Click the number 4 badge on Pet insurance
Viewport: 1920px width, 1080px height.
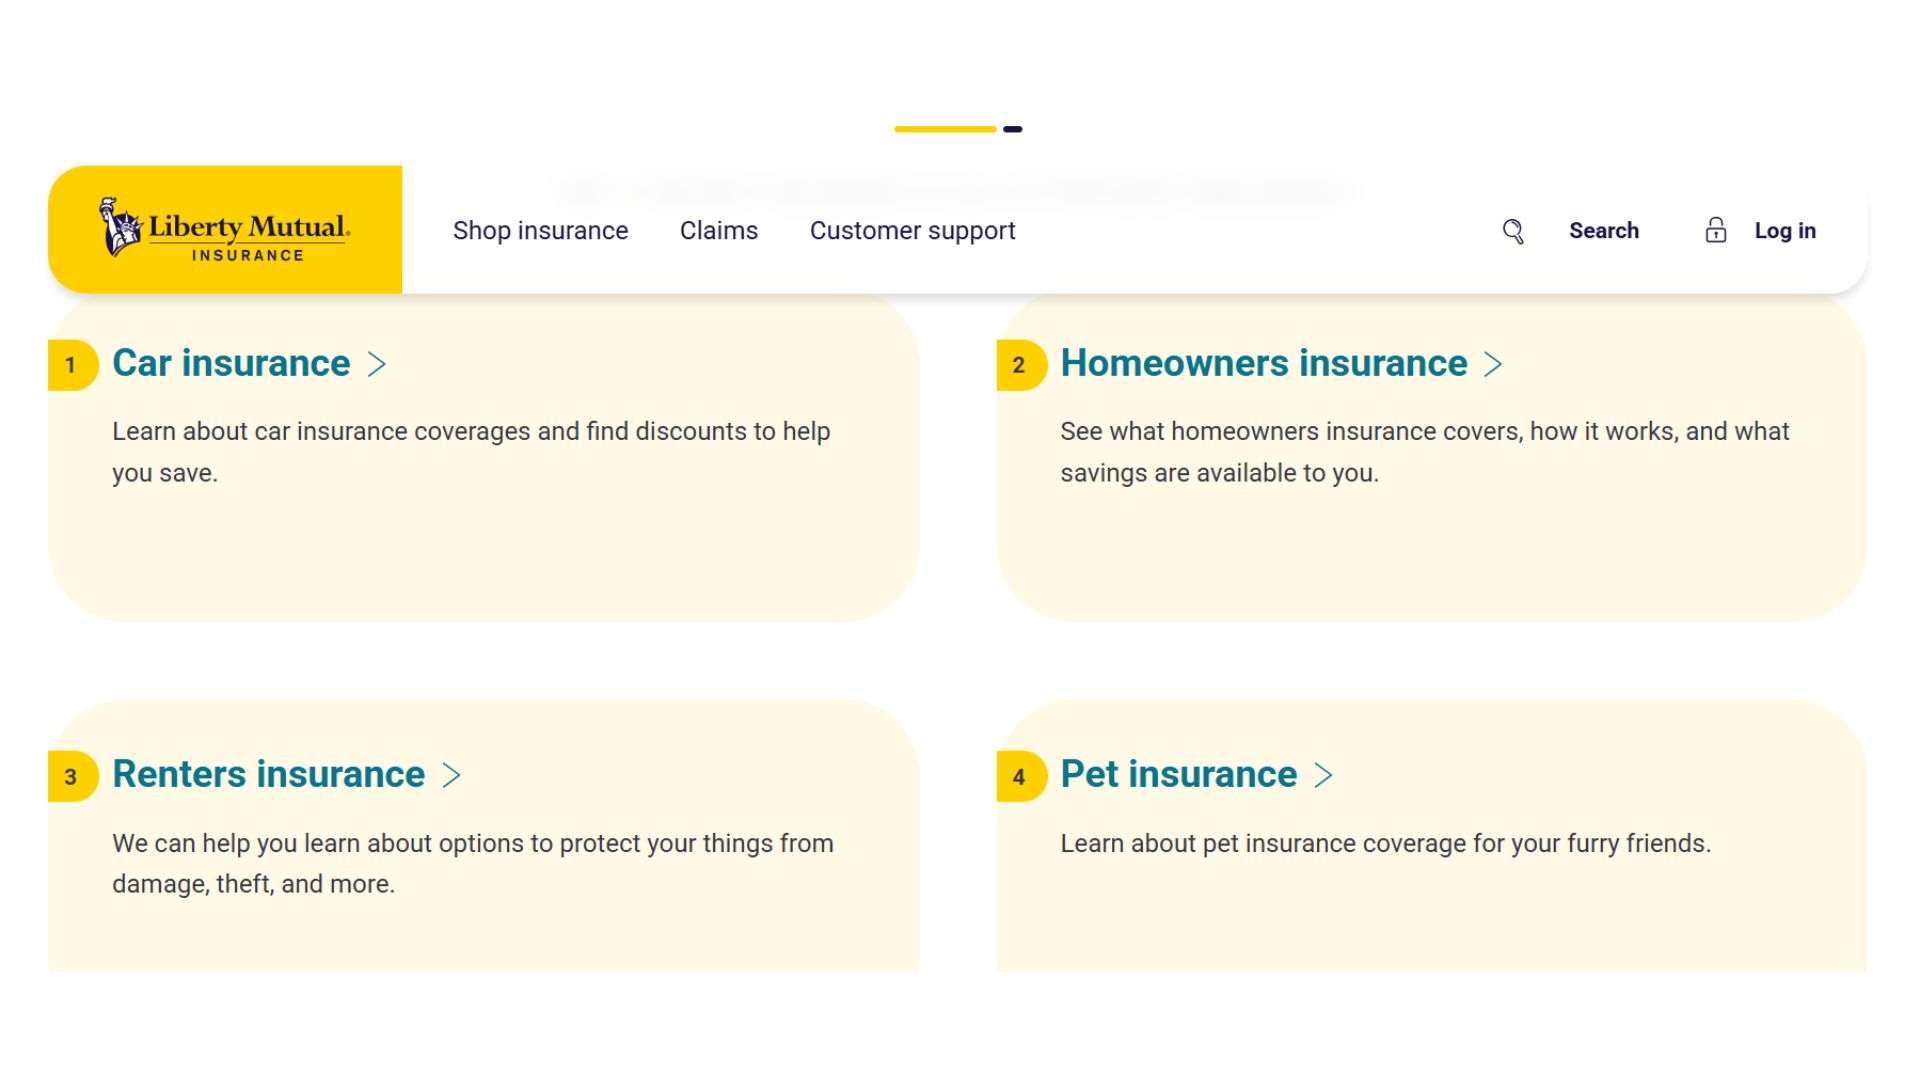point(1021,777)
